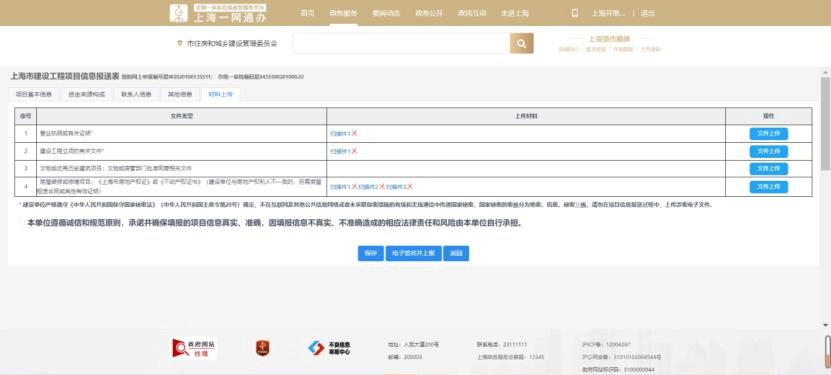Viewport: 831px width, 375px height.
Task: Click the 电子签名并上报 button
Action: point(413,254)
